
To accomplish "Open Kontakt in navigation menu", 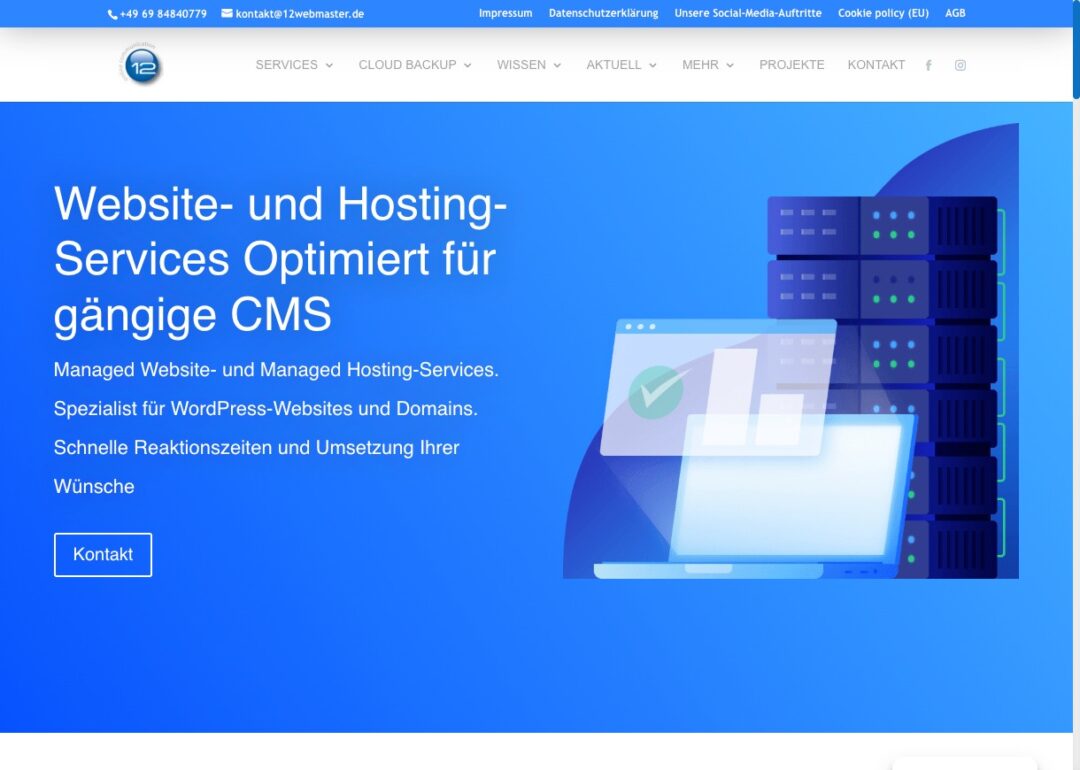I will [876, 65].
